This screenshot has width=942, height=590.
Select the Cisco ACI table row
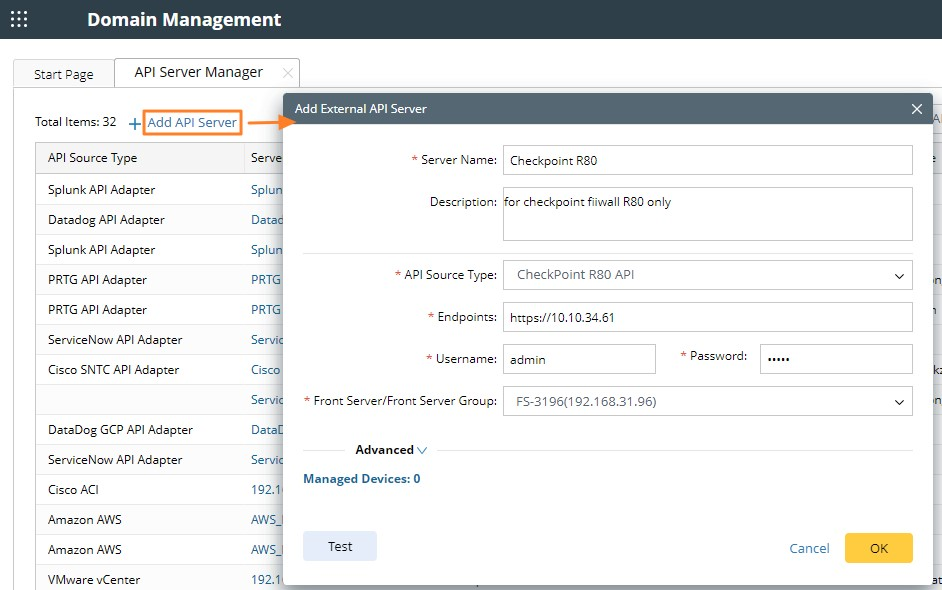140,490
